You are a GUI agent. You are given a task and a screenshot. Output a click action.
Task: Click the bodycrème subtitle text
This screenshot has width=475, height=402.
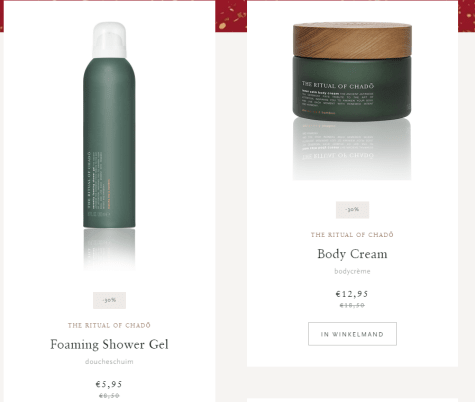(352, 271)
